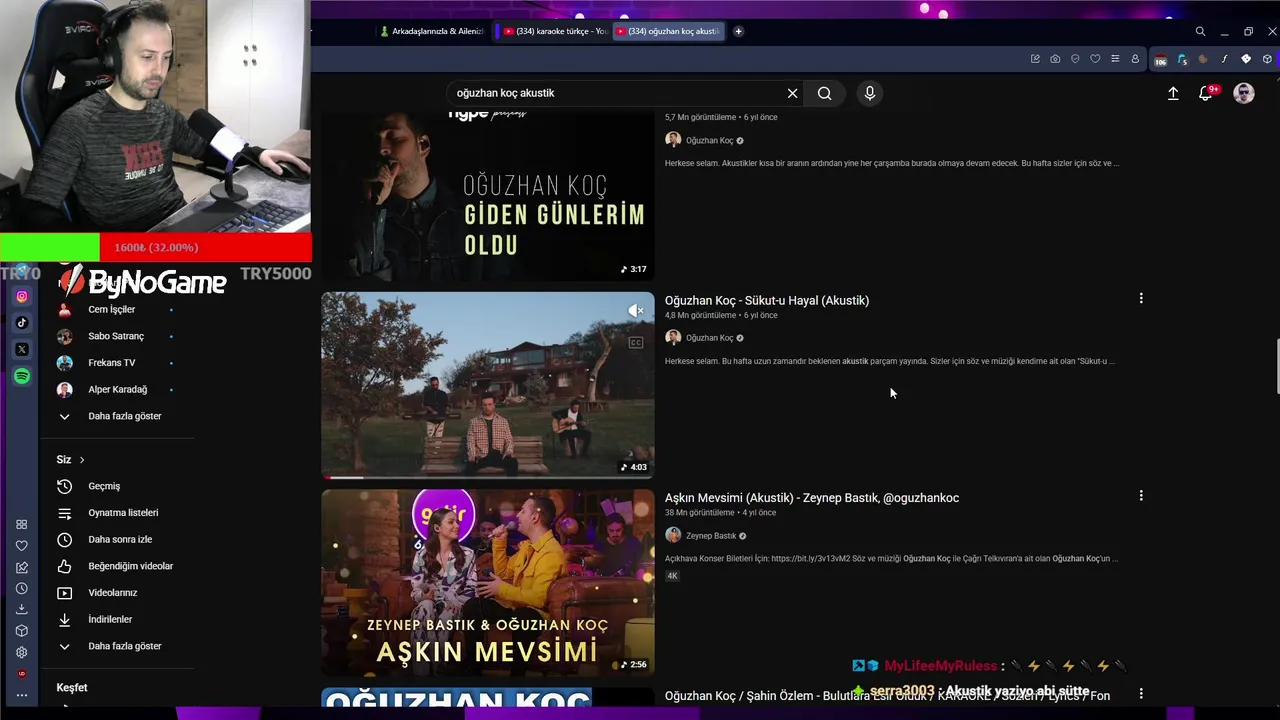Open TikTok in the browser sidebar

point(22,323)
